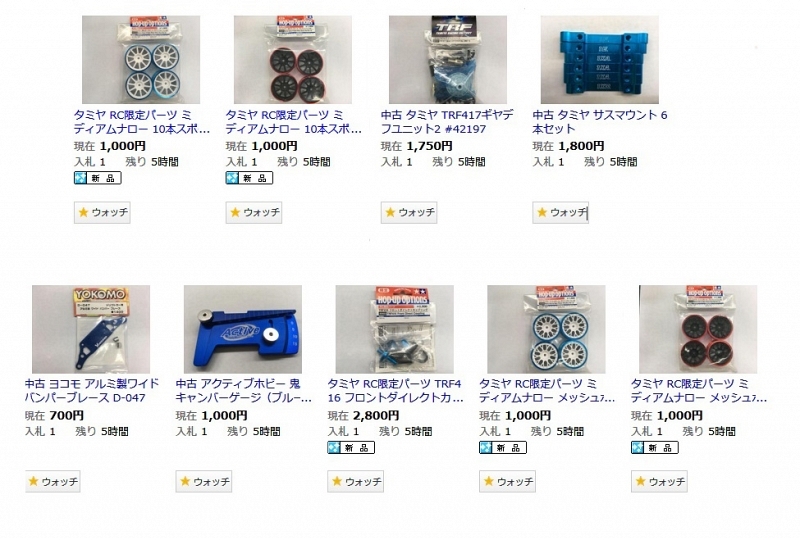Click the watch button under the blue suspension mount set

click(560, 212)
